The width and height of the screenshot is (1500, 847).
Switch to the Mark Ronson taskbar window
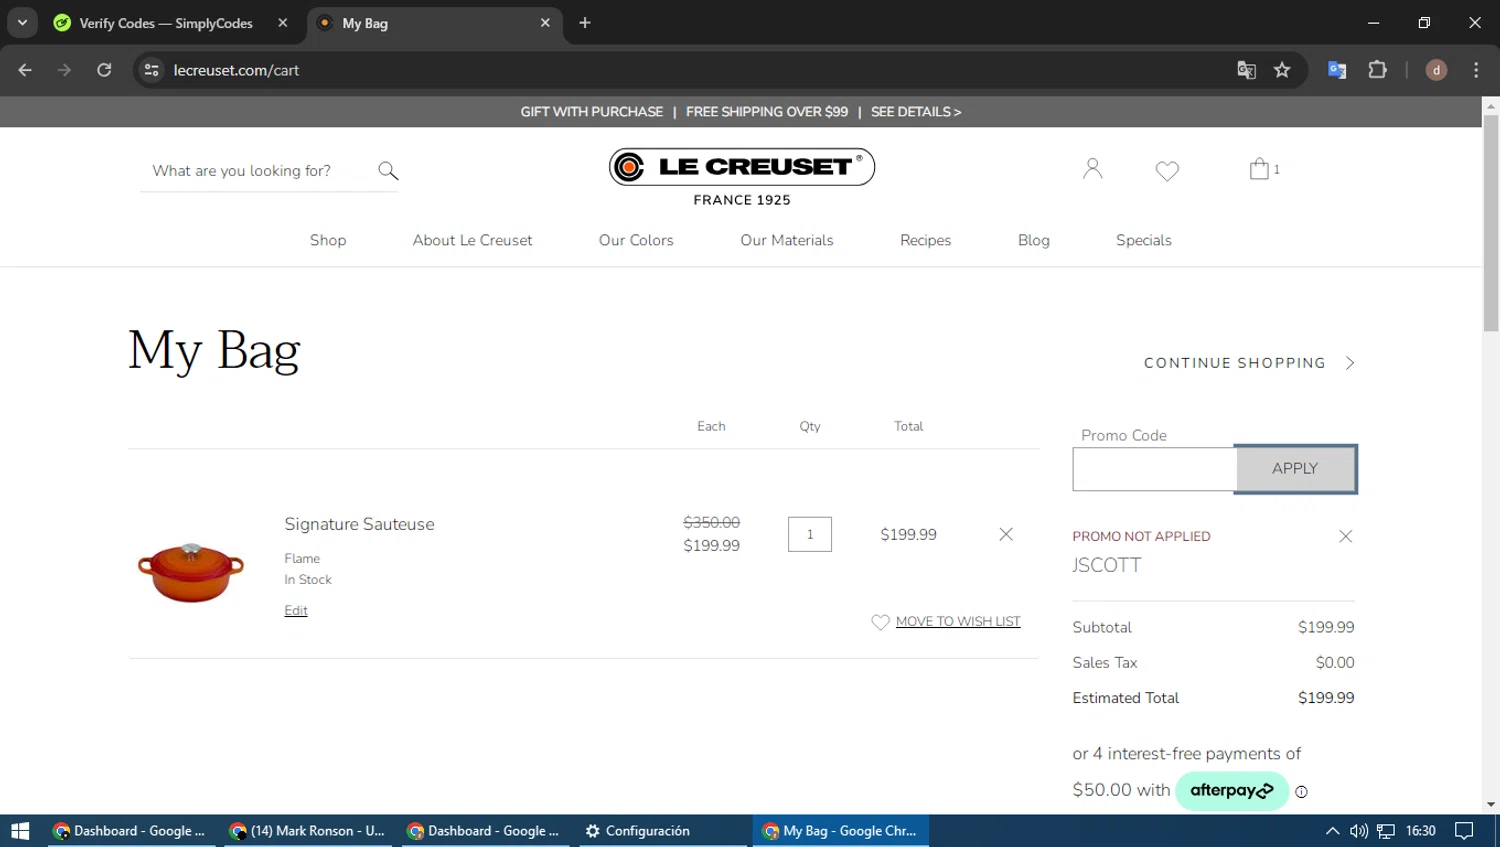[x=308, y=831]
